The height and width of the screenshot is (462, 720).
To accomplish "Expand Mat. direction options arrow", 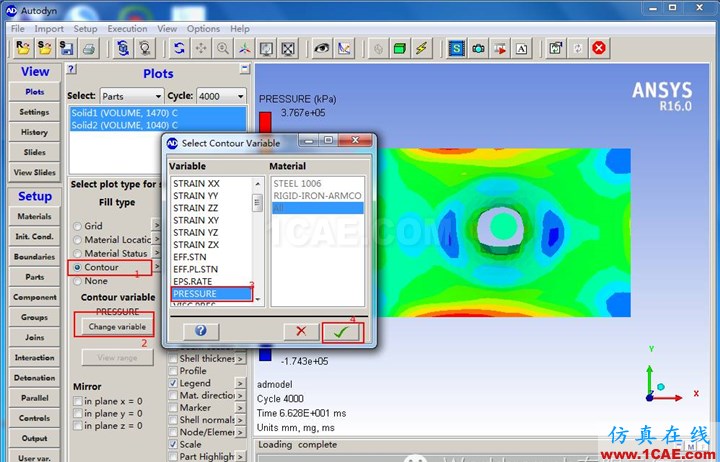I will point(240,395).
